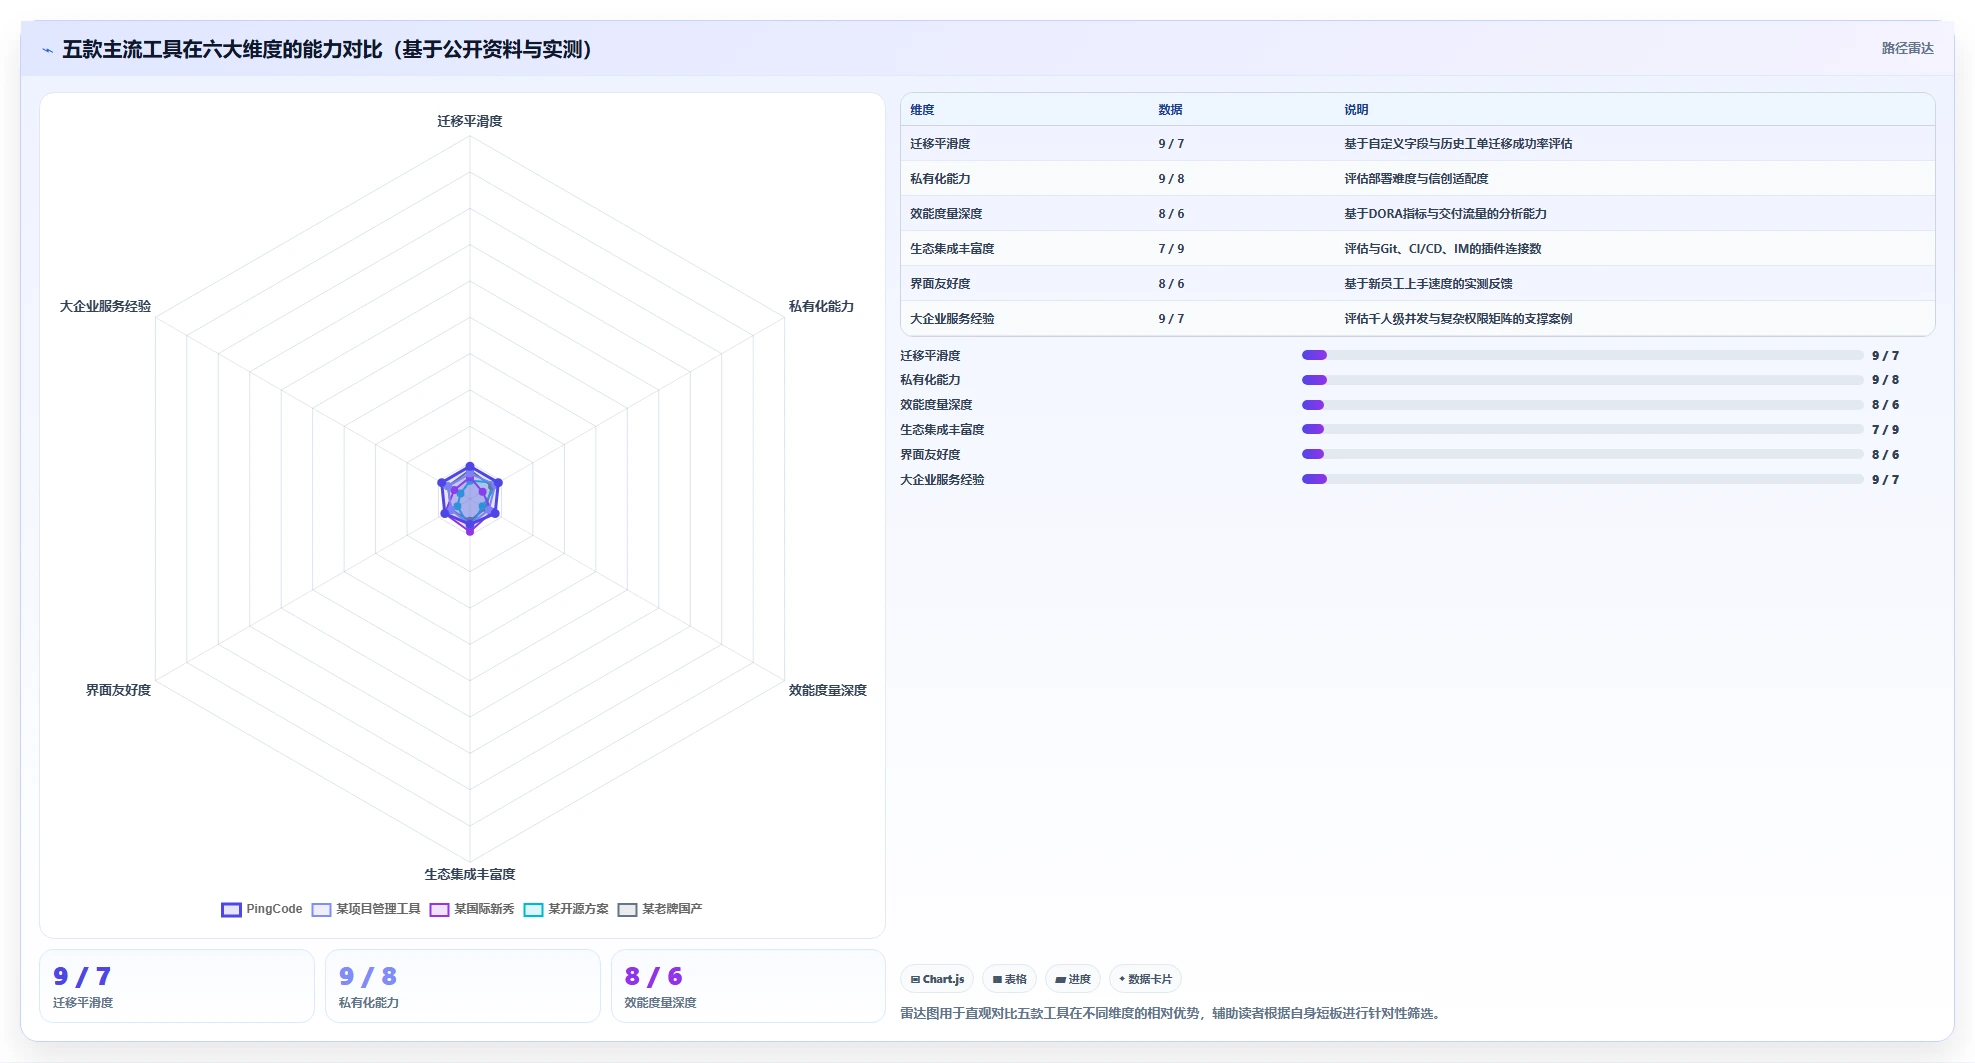Click the 7 / 9 value beside the progress bars

click(1885, 430)
